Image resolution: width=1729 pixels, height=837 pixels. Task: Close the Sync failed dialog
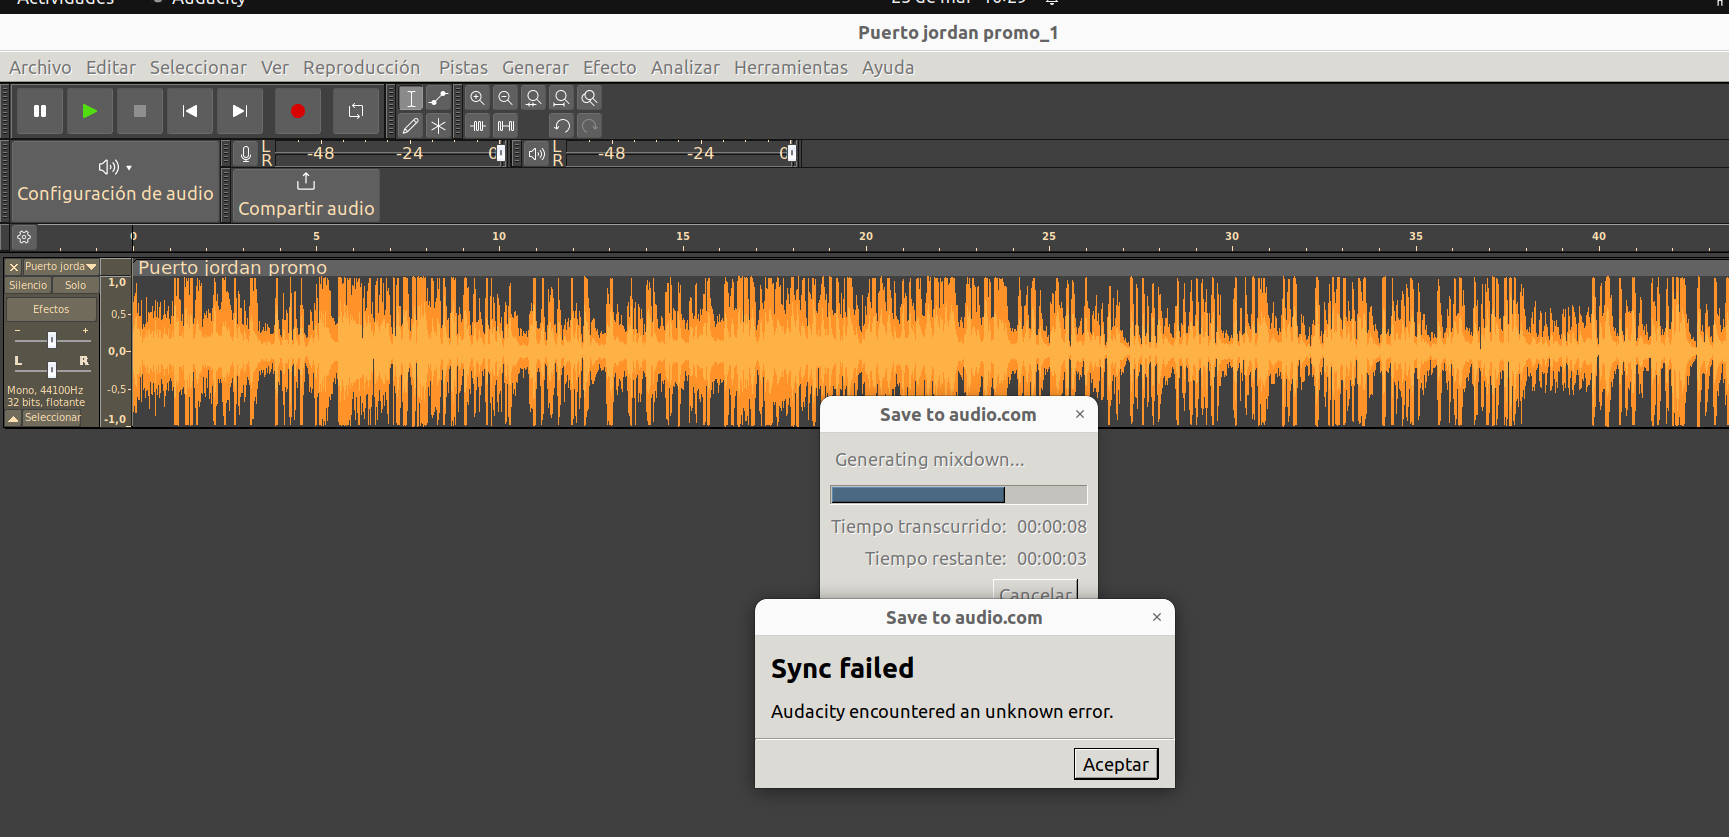[1157, 617]
